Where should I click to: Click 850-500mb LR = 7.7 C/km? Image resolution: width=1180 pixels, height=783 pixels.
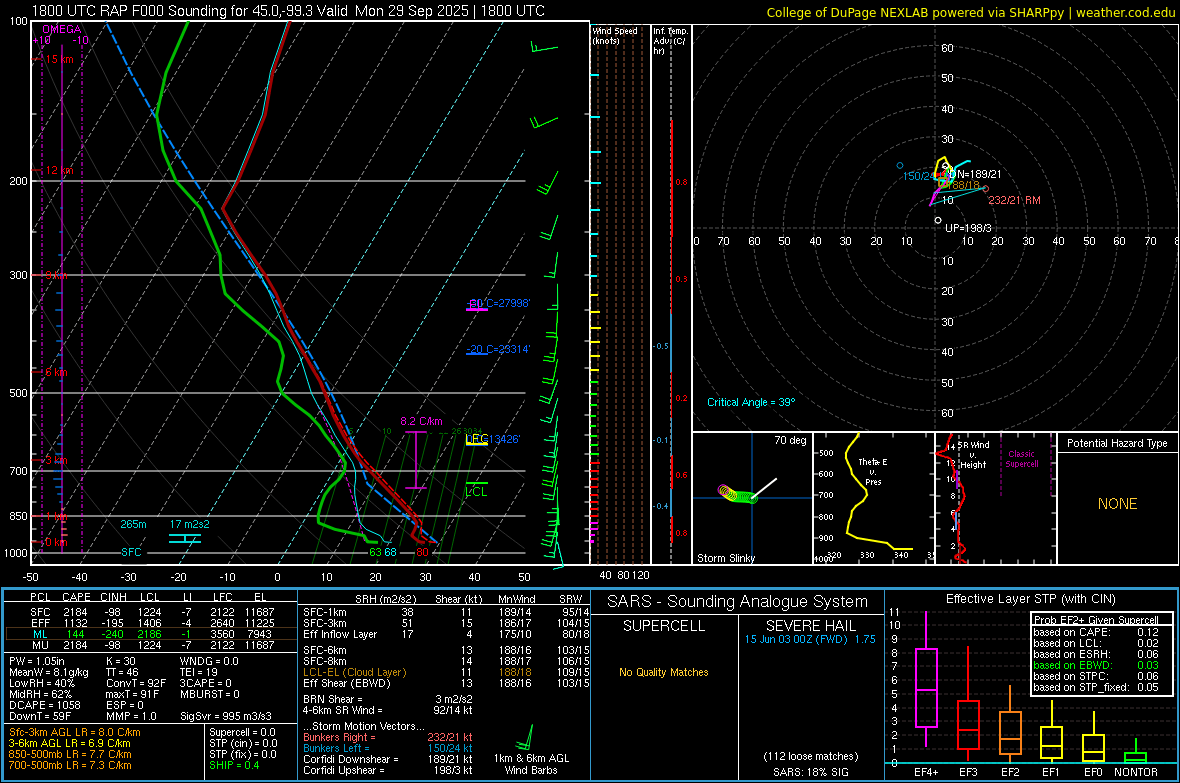[70, 754]
